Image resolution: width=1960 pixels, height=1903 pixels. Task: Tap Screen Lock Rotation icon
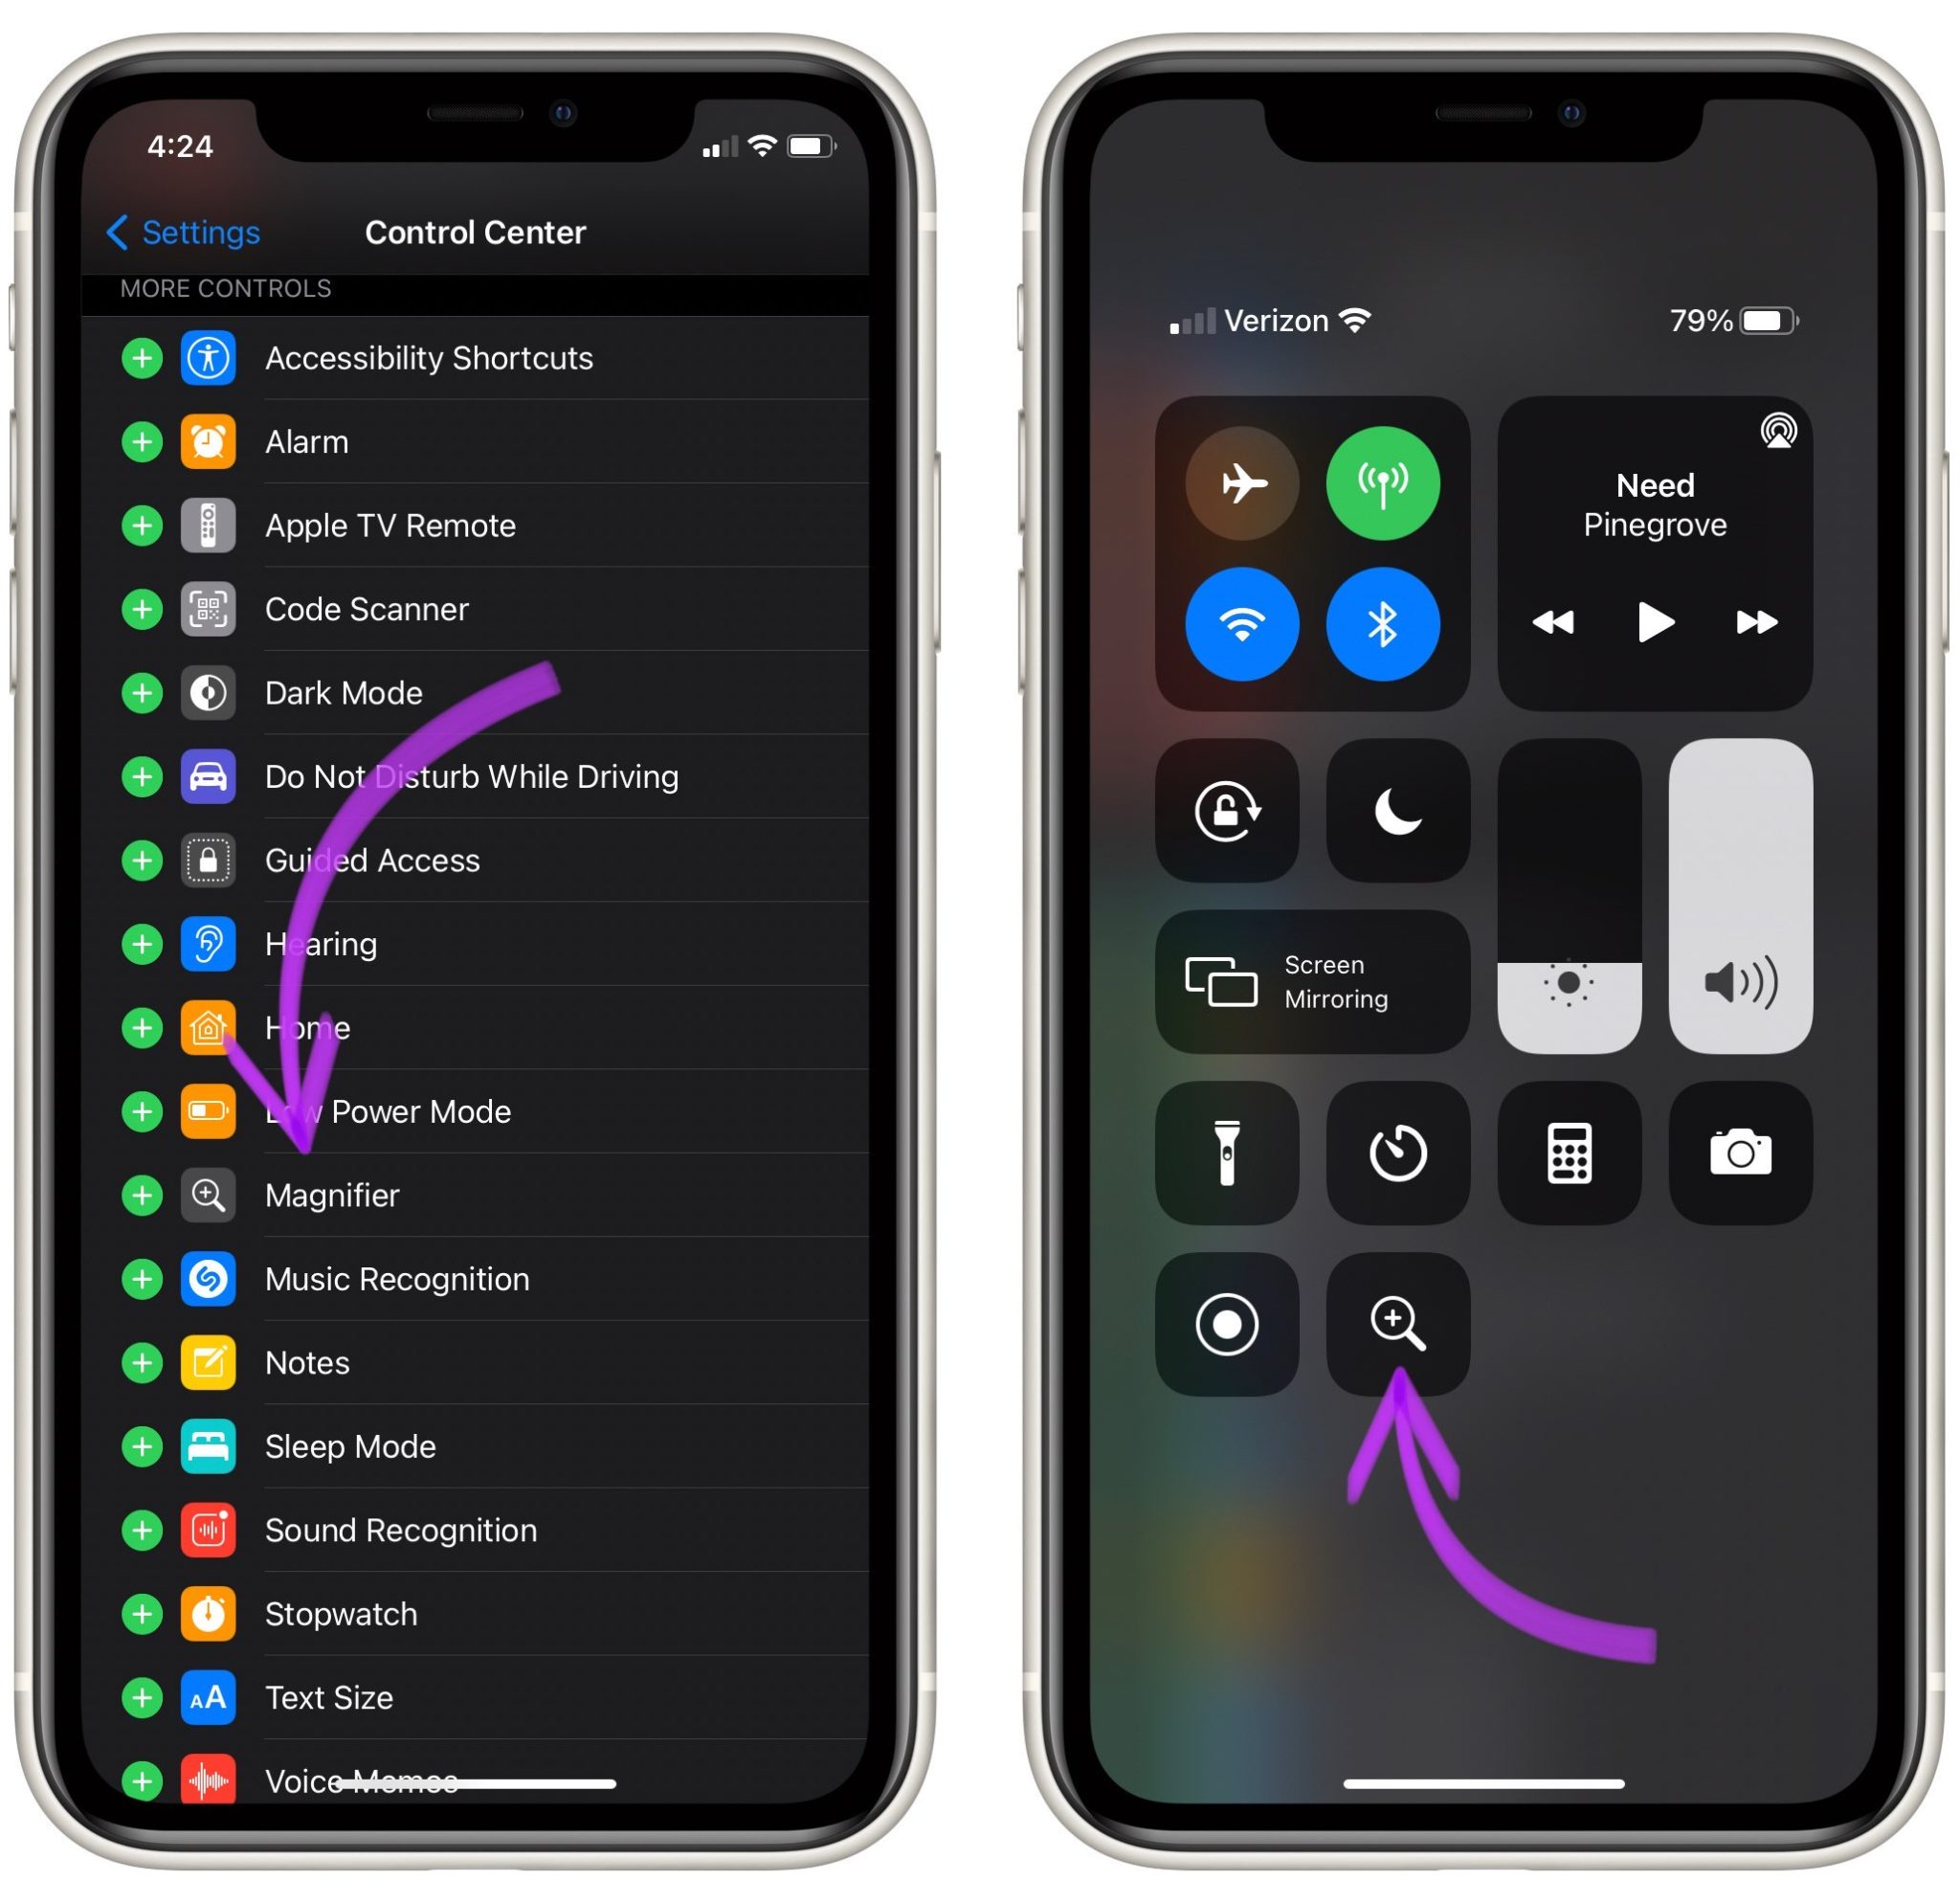(x=1223, y=807)
